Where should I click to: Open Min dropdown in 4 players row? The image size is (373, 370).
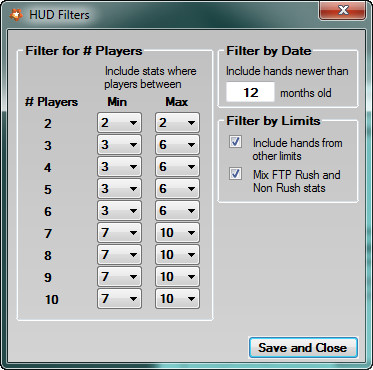click(x=119, y=167)
